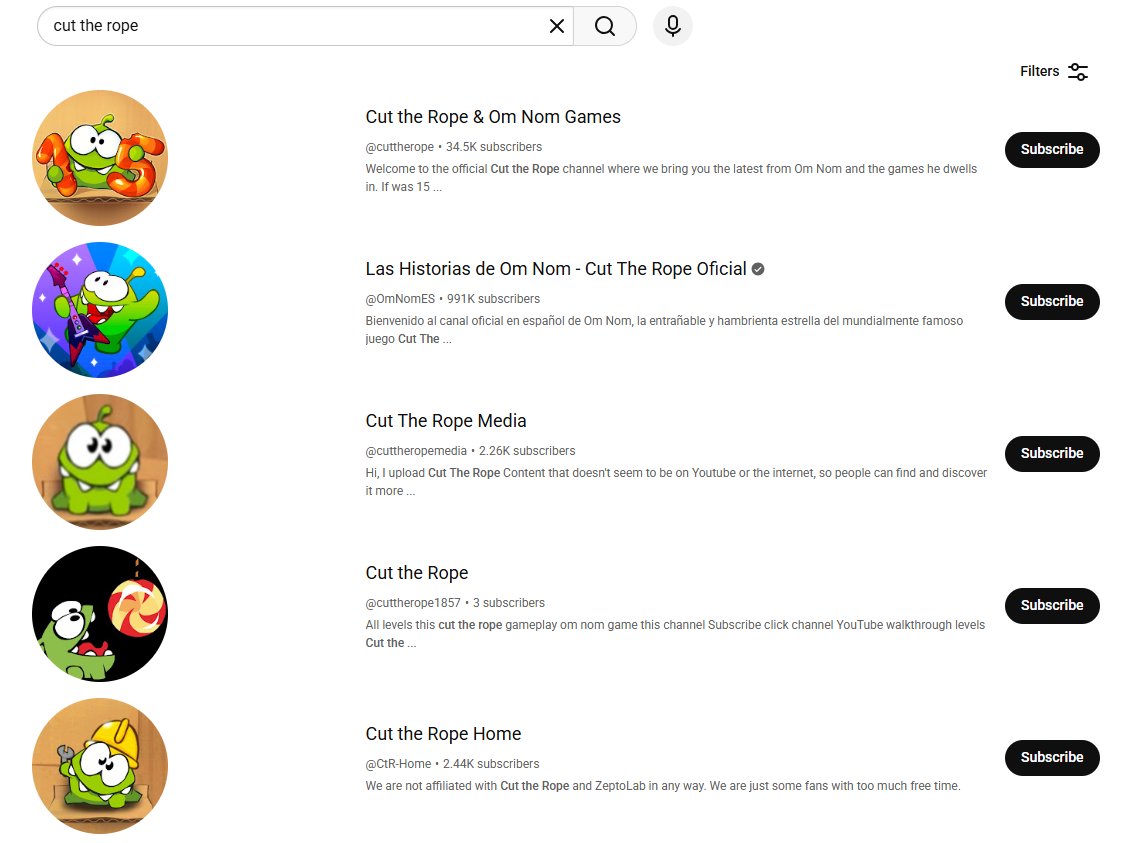1133x843 pixels.
Task: Click description 'We are not affiliated with Cut the Rope'
Action: click(x=663, y=786)
